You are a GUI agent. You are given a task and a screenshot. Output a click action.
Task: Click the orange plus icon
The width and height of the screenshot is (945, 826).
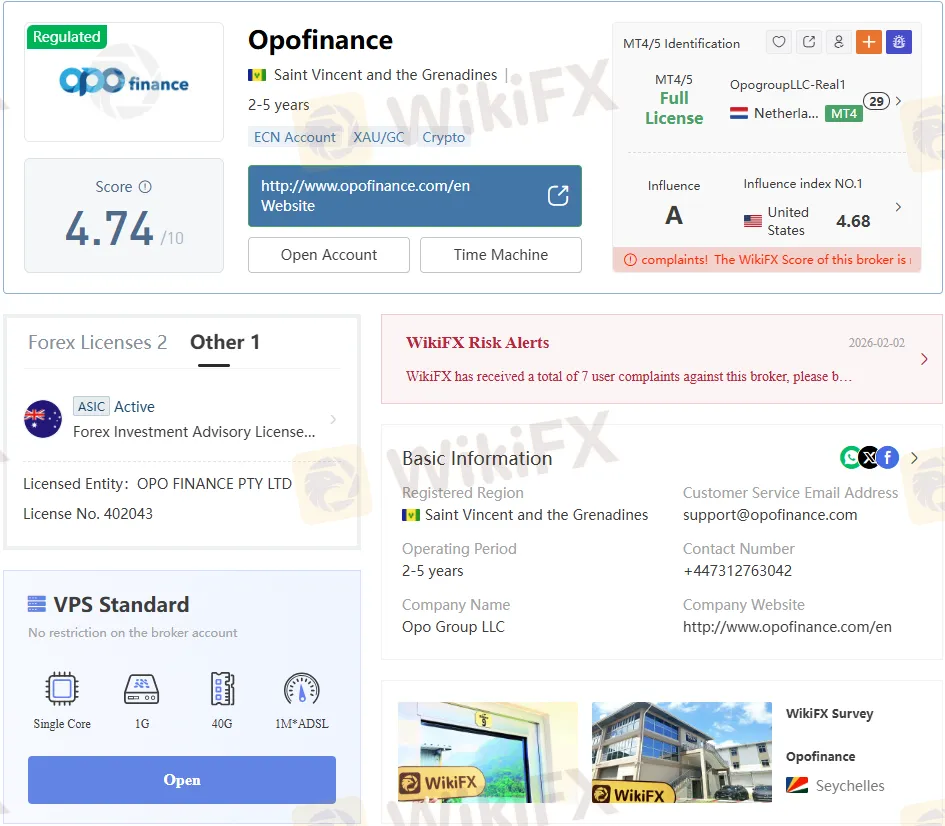point(868,42)
